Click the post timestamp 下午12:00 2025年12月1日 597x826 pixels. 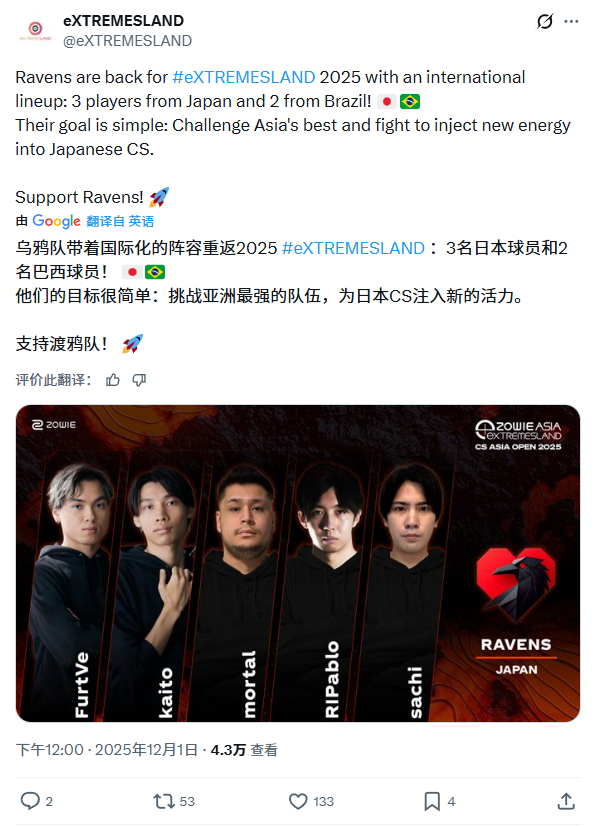[107, 750]
